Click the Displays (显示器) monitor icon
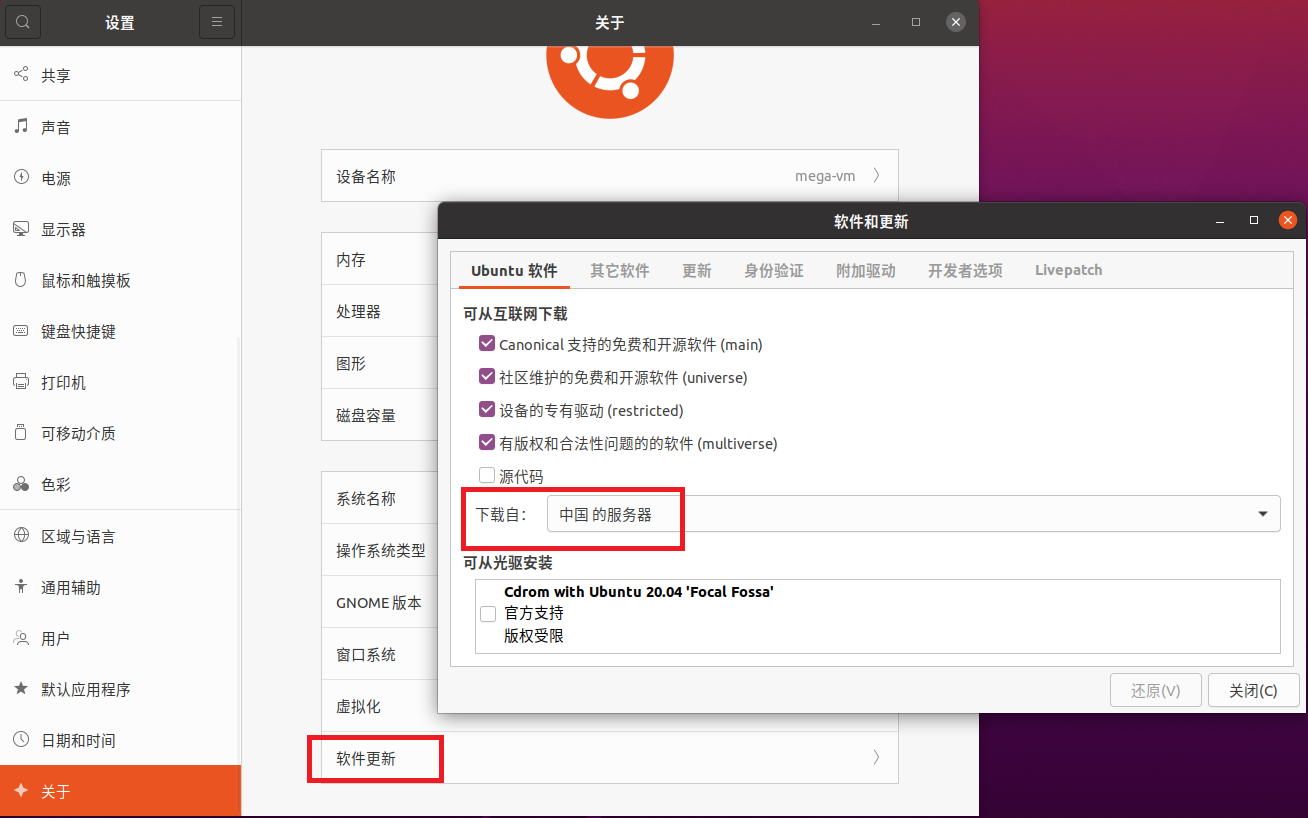This screenshot has width=1308, height=818. [21, 229]
